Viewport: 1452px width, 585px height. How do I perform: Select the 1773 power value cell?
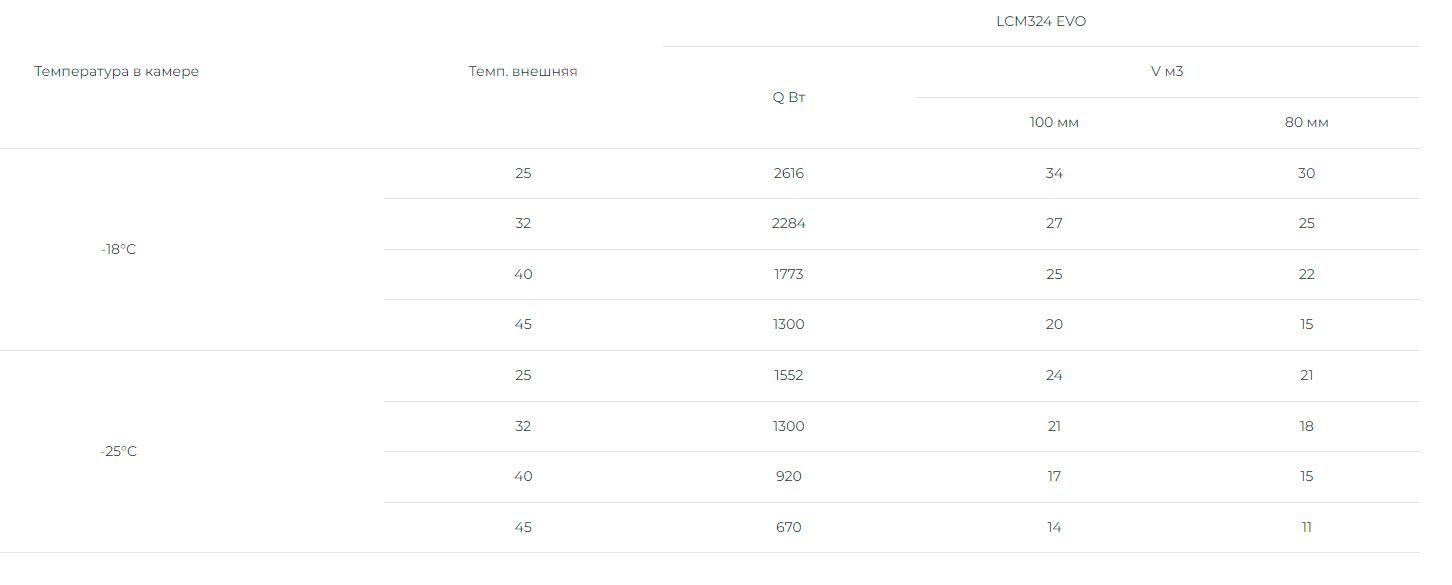point(789,275)
